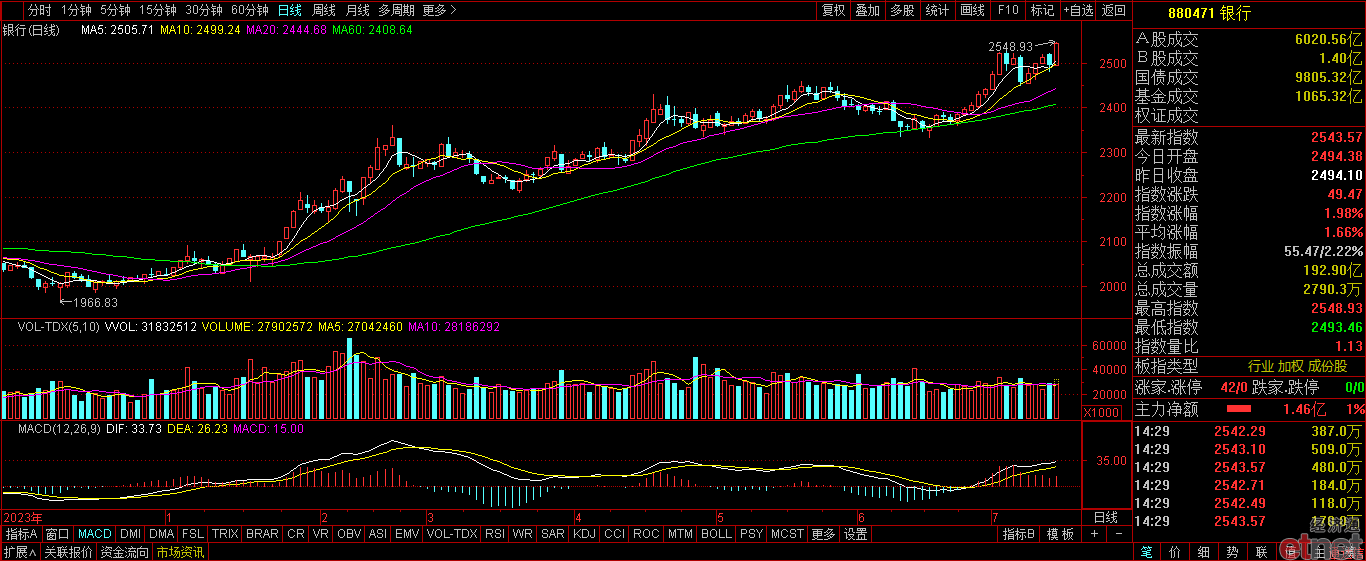Open F10 company info
Viewport: 1366px width, 561px height.
click(1008, 10)
